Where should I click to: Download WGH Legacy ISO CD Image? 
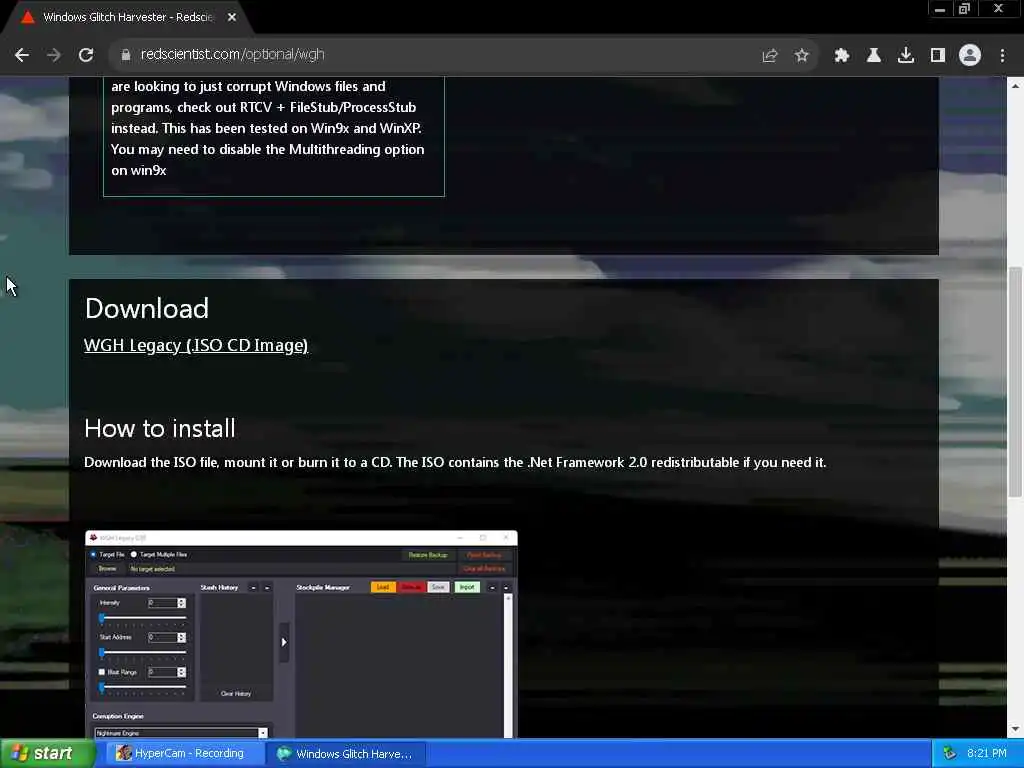click(196, 345)
